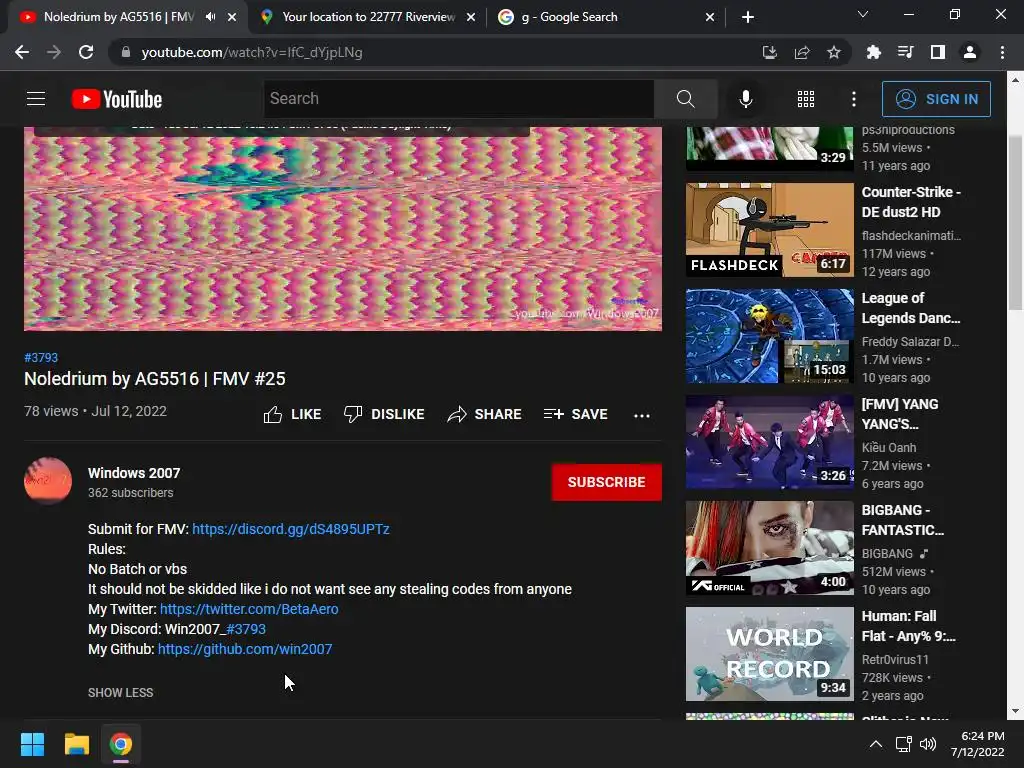
Task: Click the Human: Fall Flat title text
Action: point(908,626)
